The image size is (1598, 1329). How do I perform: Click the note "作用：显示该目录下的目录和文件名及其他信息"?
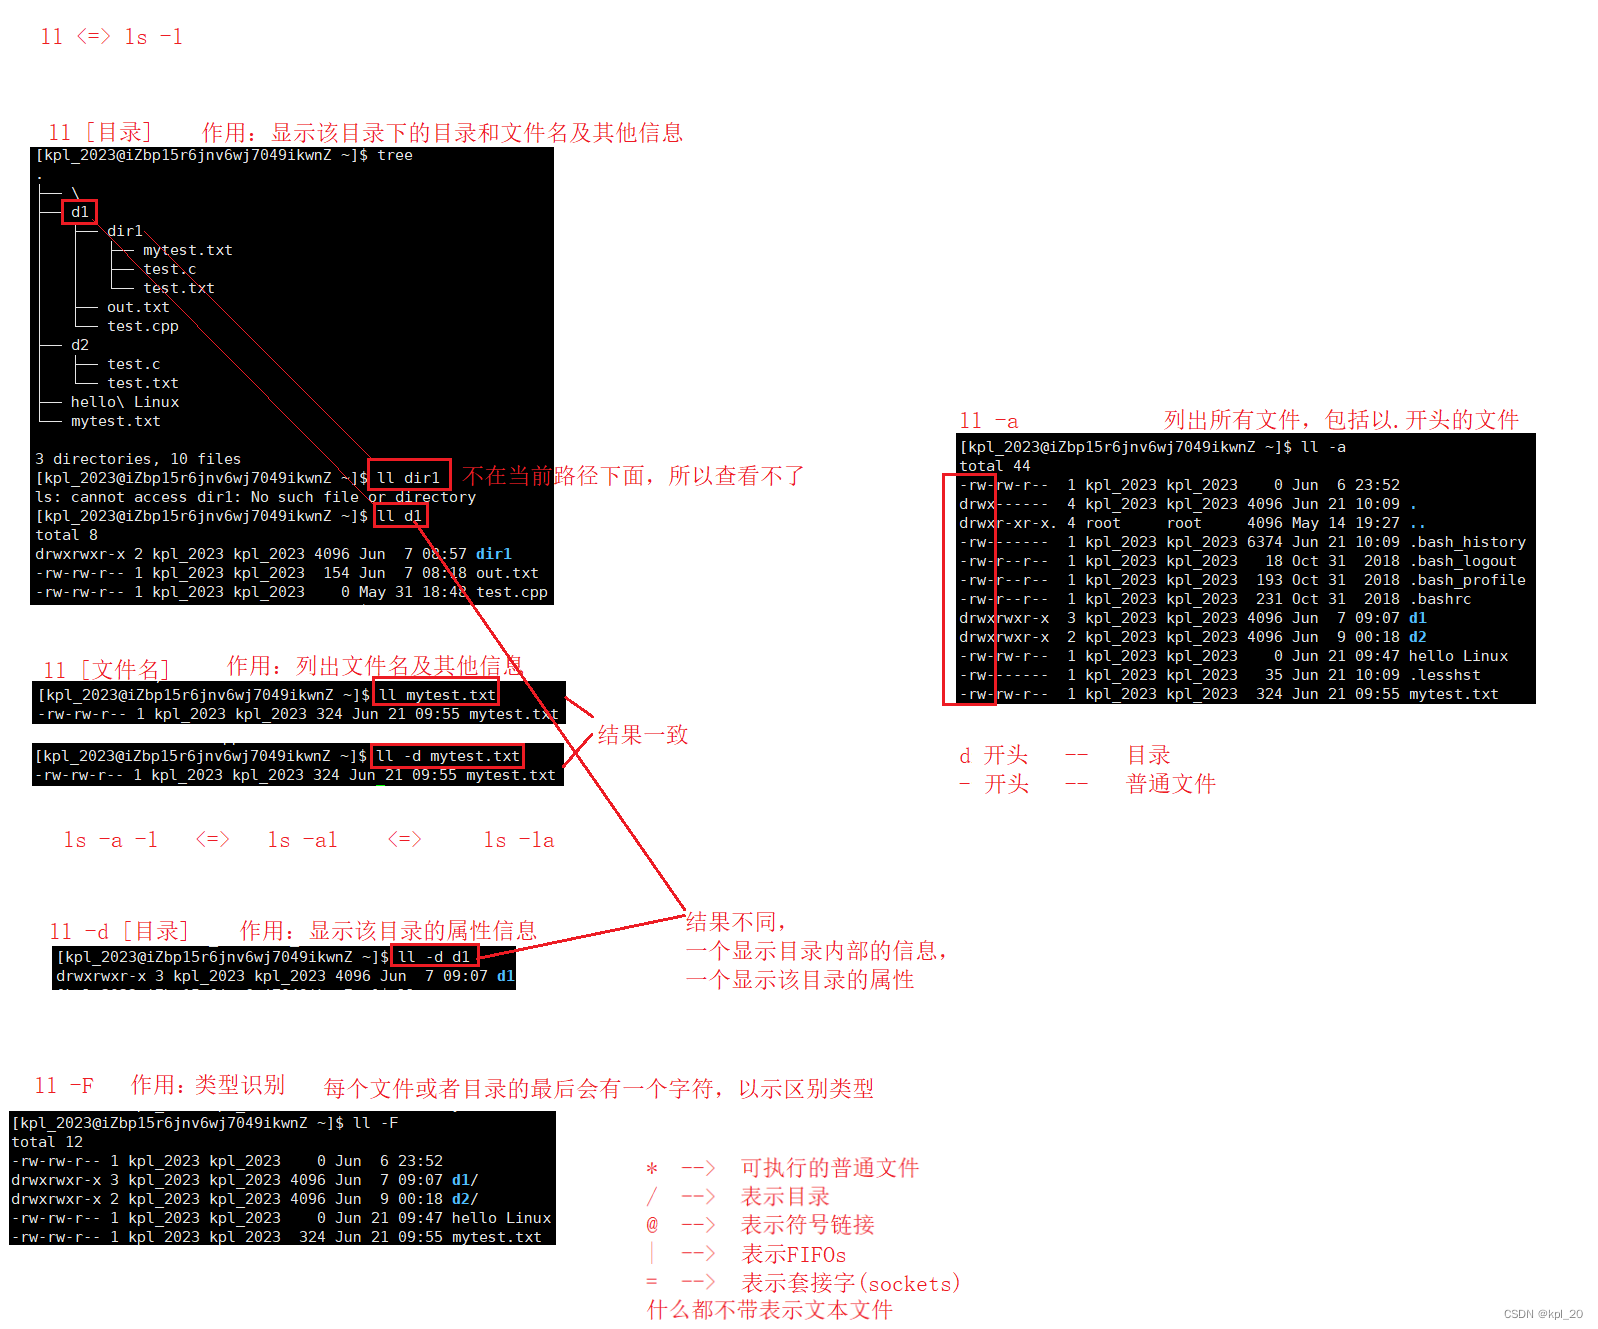click(442, 132)
